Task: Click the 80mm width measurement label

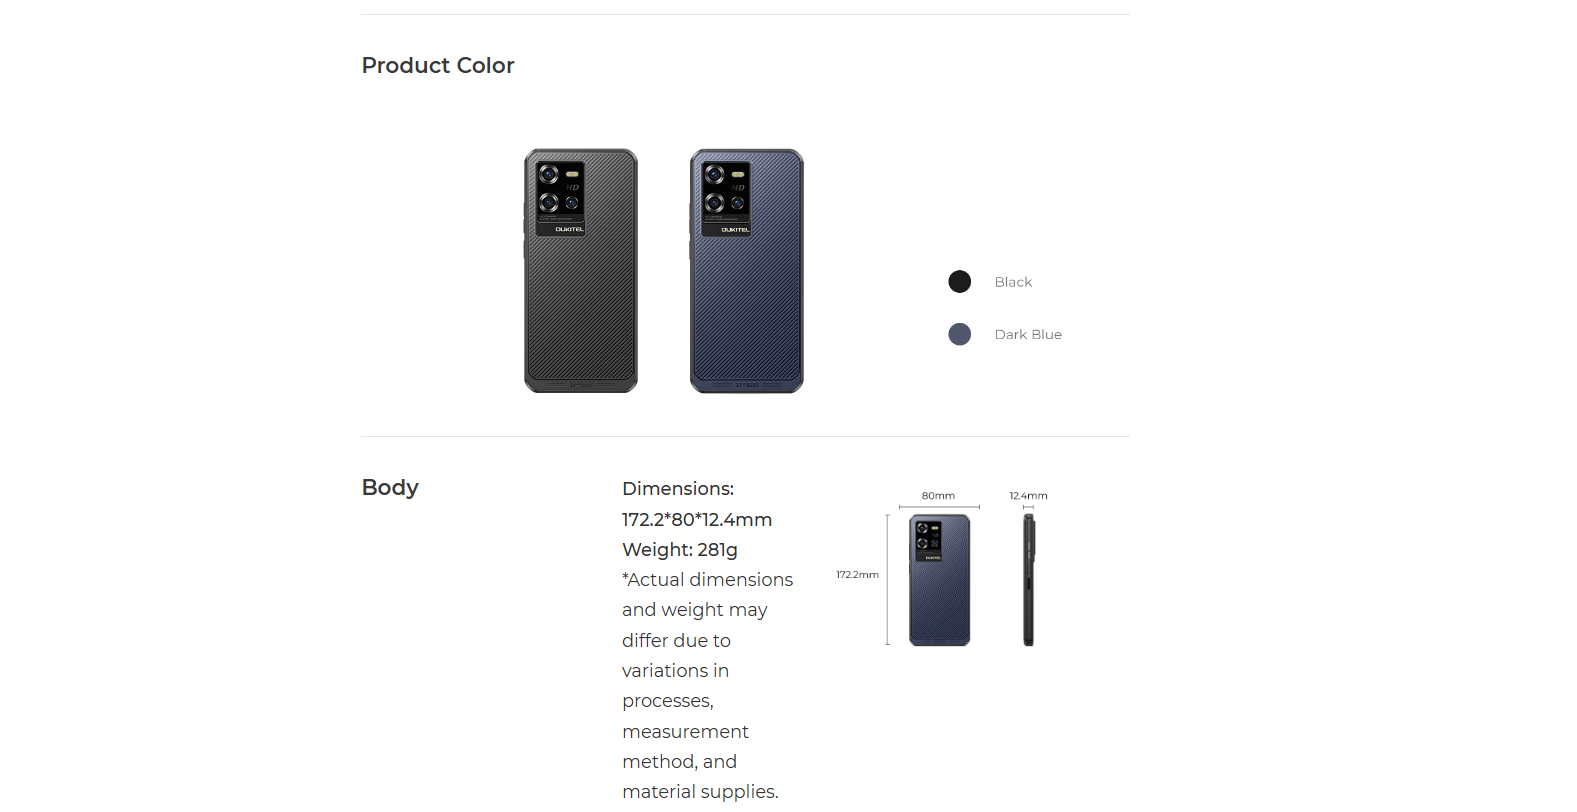Action: click(x=938, y=496)
